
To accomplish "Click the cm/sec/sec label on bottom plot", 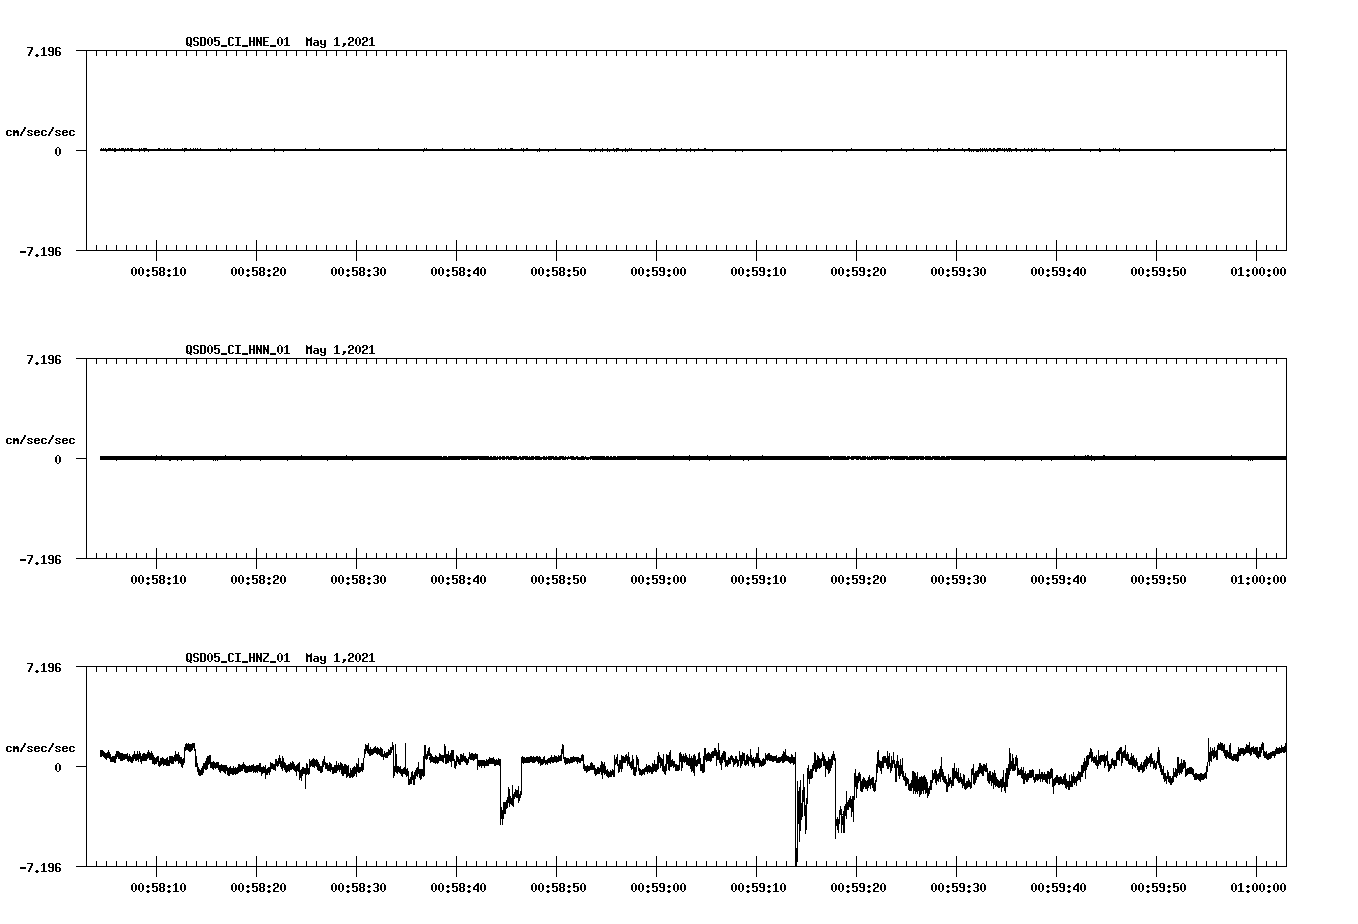I will 41,747.
